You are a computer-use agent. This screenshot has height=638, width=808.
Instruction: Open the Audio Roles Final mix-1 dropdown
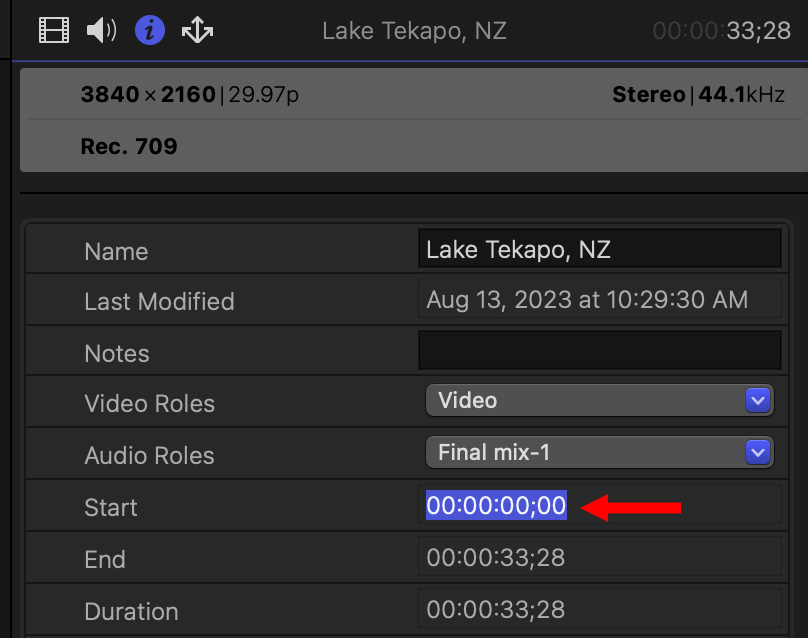coord(599,453)
